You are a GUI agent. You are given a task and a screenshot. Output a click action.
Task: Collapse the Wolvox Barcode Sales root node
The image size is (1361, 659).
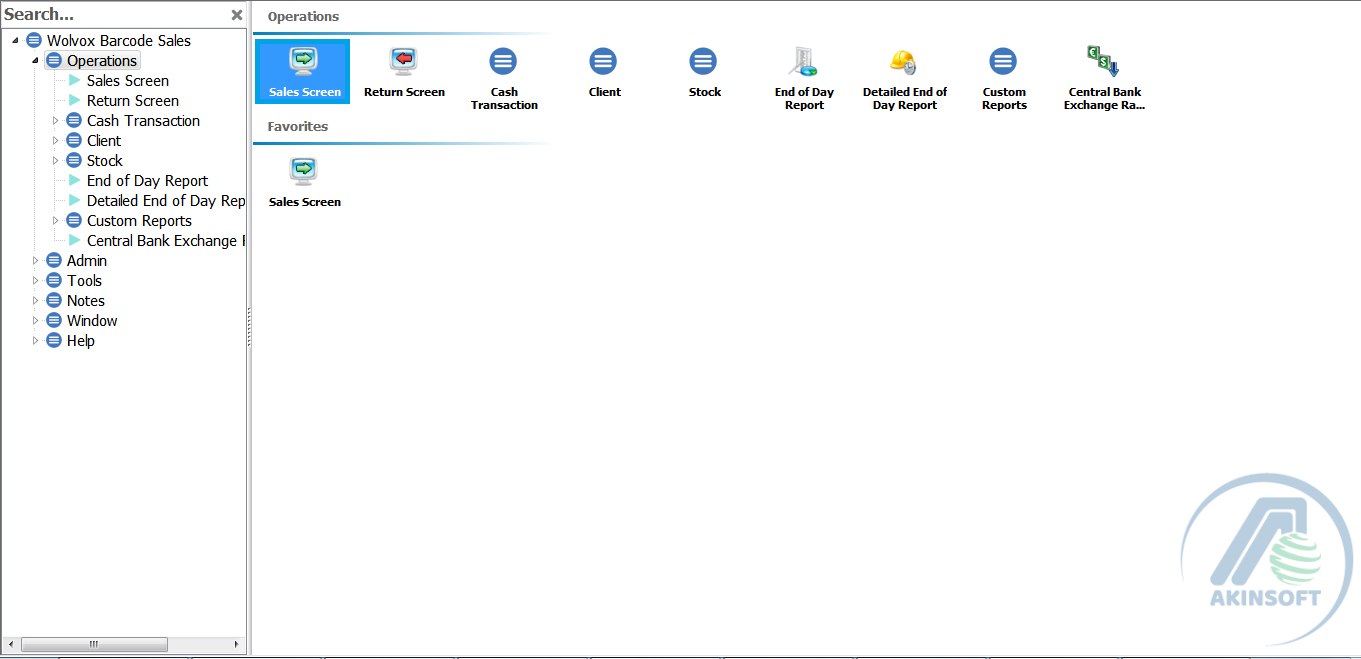click(16, 41)
